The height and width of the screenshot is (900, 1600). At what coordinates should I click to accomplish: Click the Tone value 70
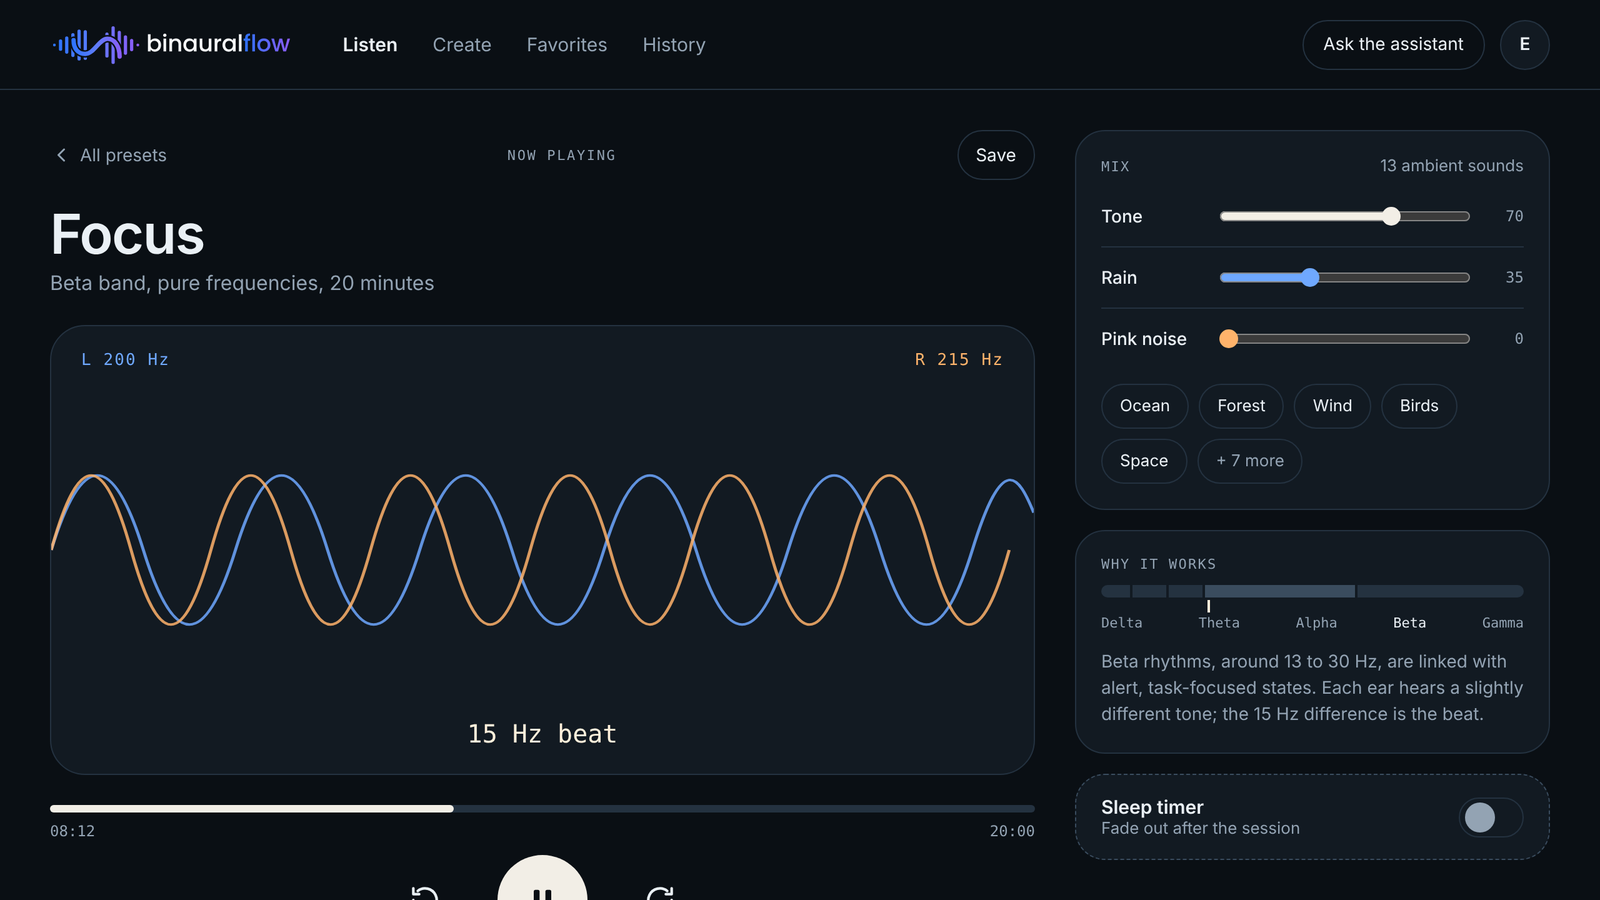coord(1514,216)
